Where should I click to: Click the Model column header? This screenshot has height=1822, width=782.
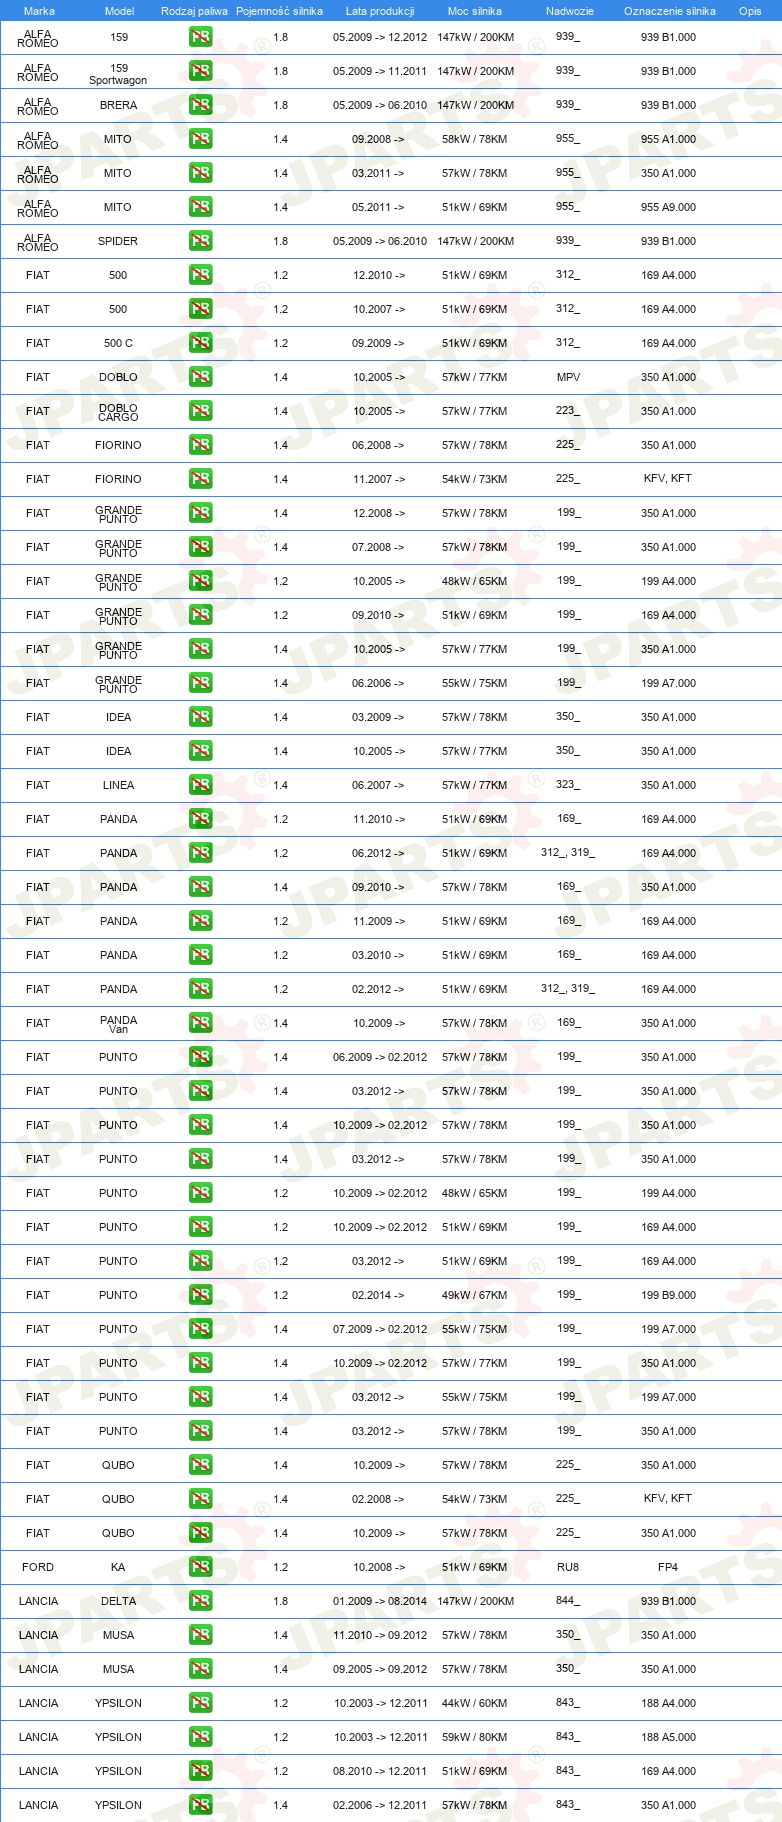point(119,11)
